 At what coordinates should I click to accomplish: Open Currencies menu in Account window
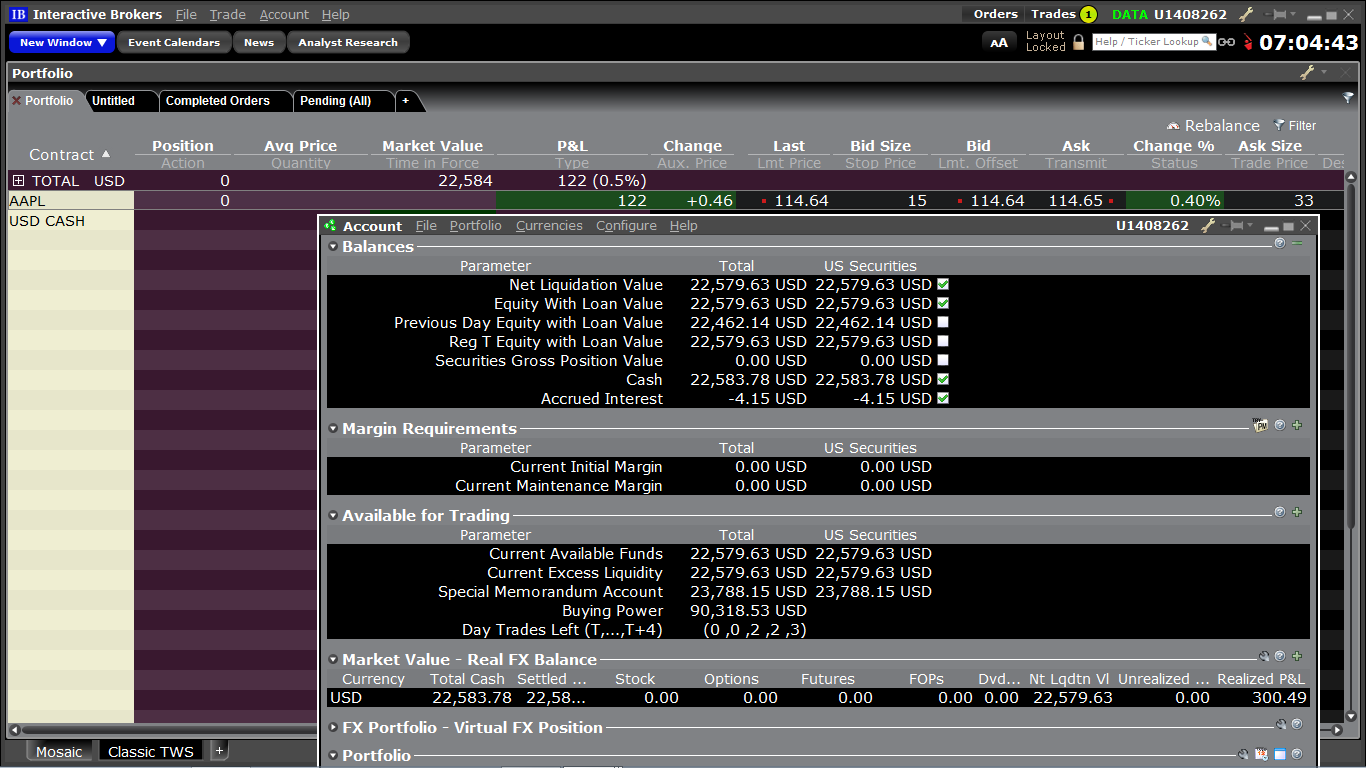pyautogui.click(x=549, y=226)
